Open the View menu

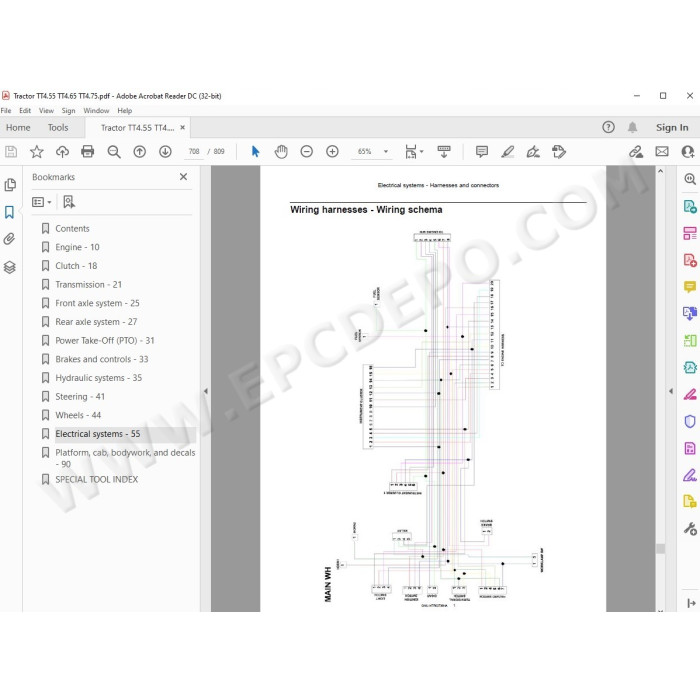click(46, 111)
